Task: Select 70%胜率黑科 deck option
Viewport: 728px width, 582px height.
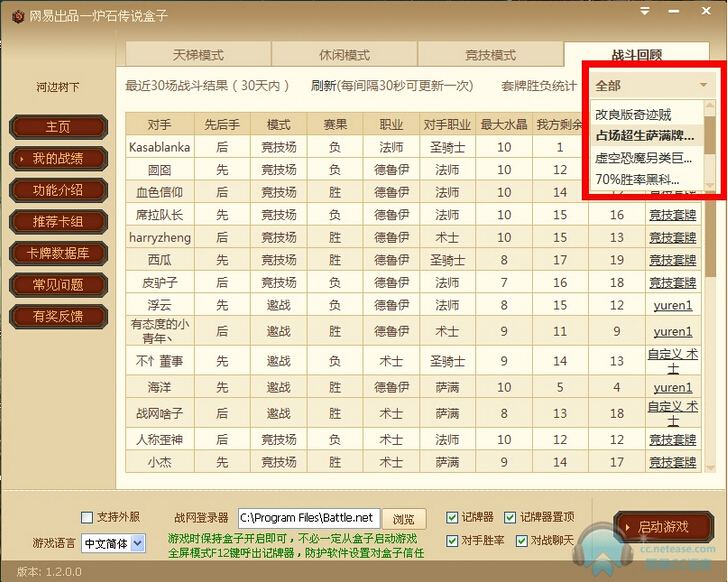Action: coord(647,179)
